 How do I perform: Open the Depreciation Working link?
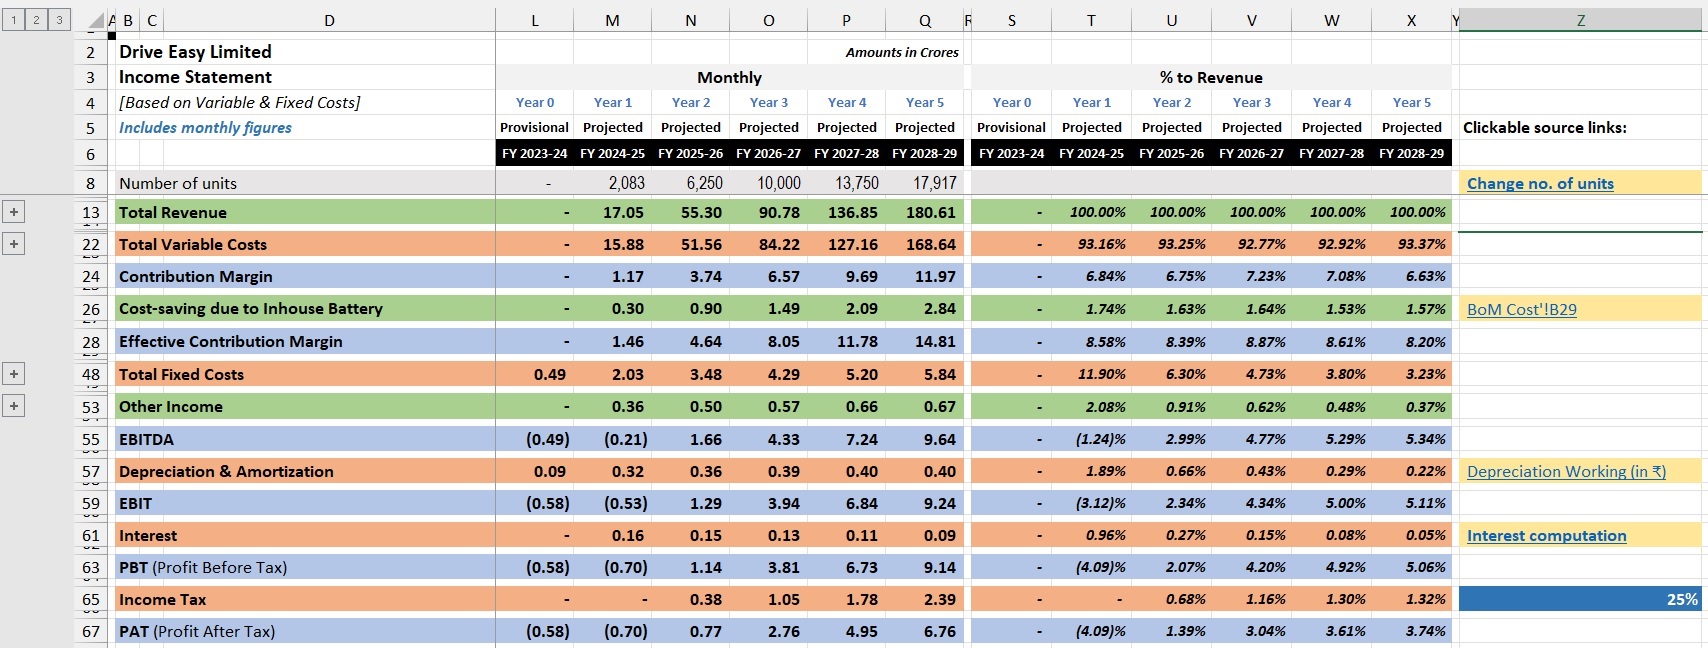1565,472
